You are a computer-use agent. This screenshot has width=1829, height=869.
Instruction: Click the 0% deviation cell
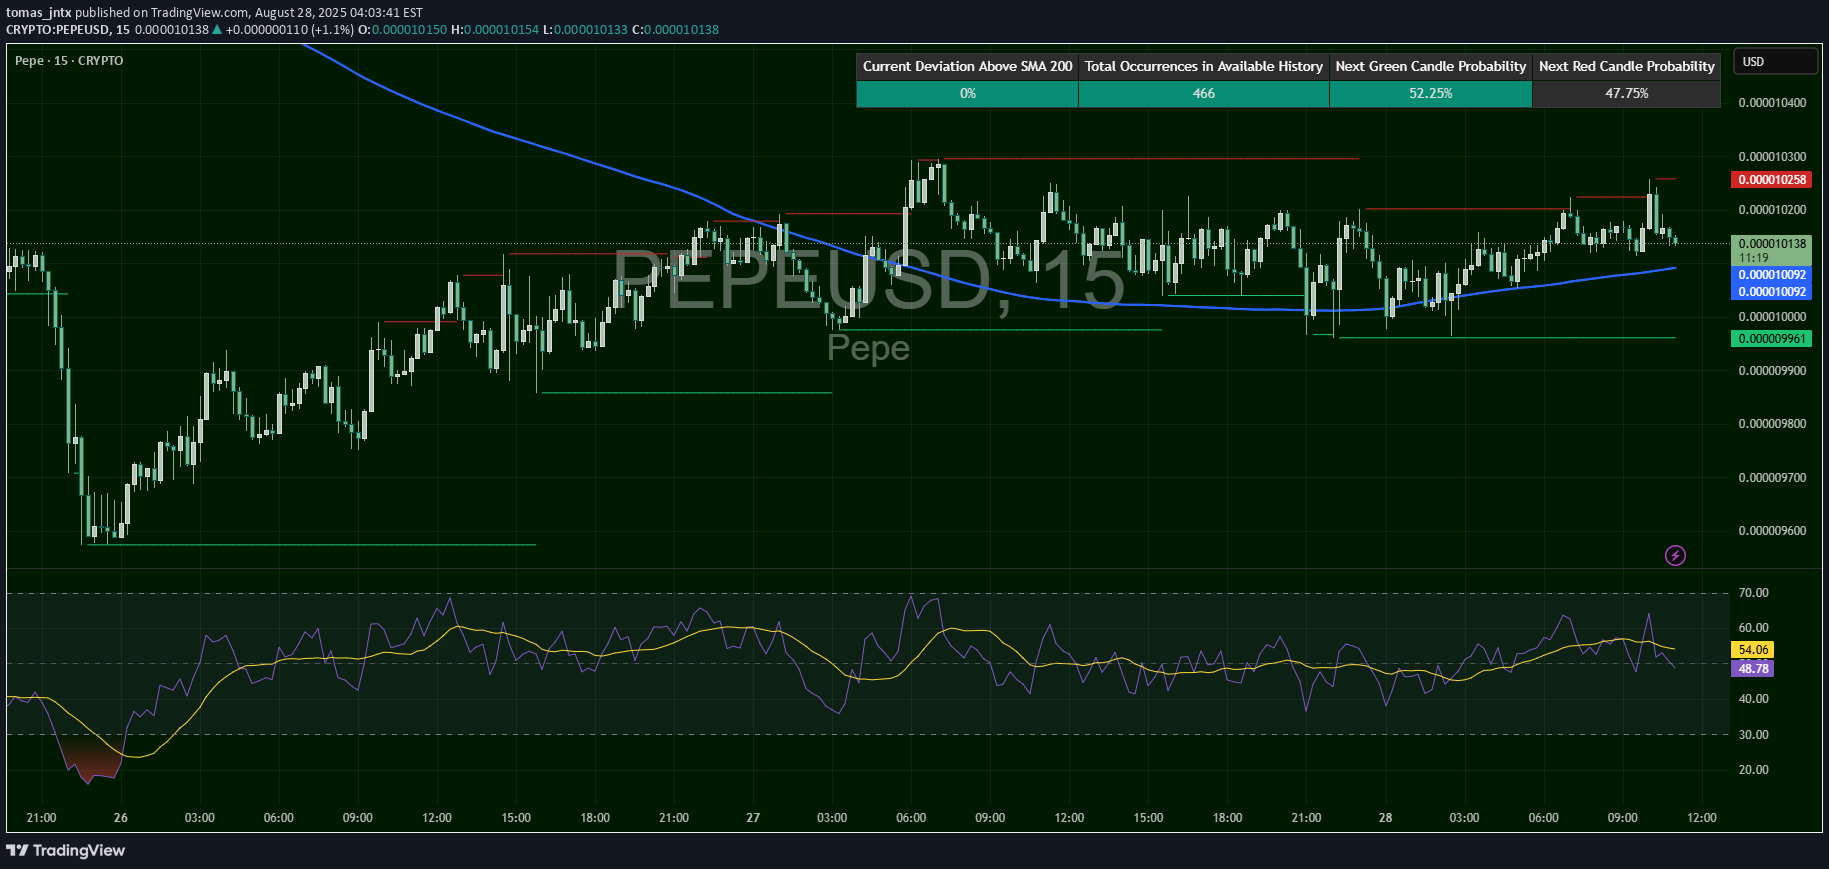click(967, 93)
